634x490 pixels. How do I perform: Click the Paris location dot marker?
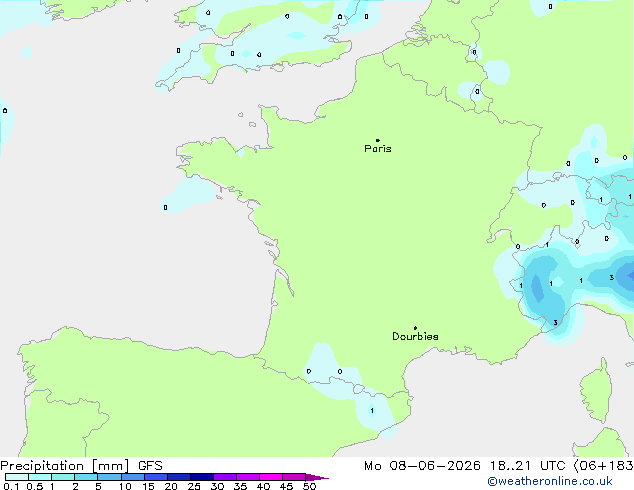tap(378, 140)
